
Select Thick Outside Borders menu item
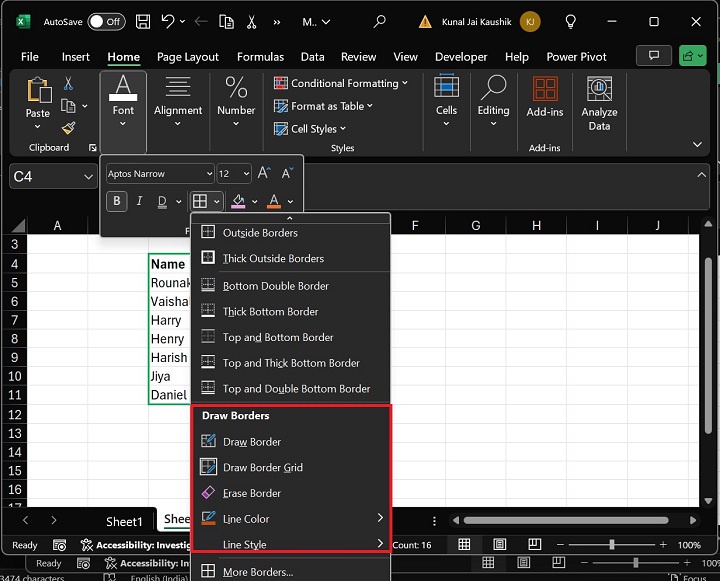[273, 258]
